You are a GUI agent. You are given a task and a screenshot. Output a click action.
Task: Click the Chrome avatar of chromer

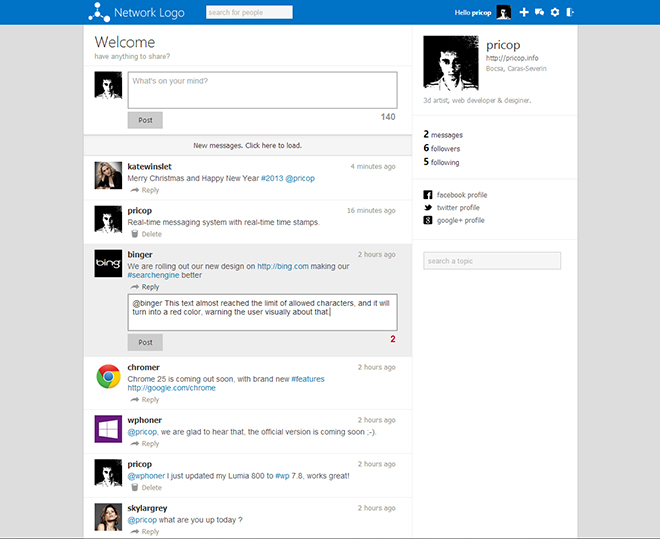(108, 376)
